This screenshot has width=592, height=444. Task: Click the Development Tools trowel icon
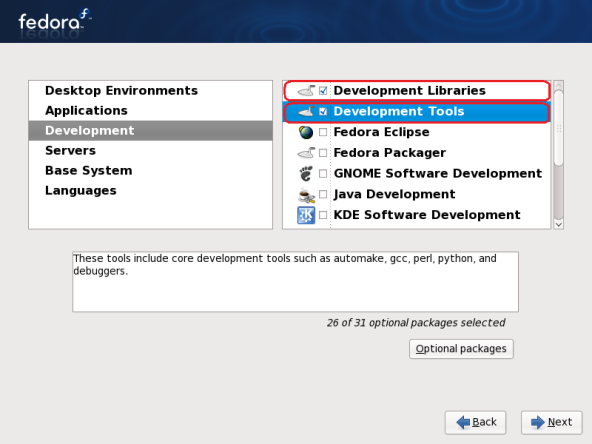[306, 111]
